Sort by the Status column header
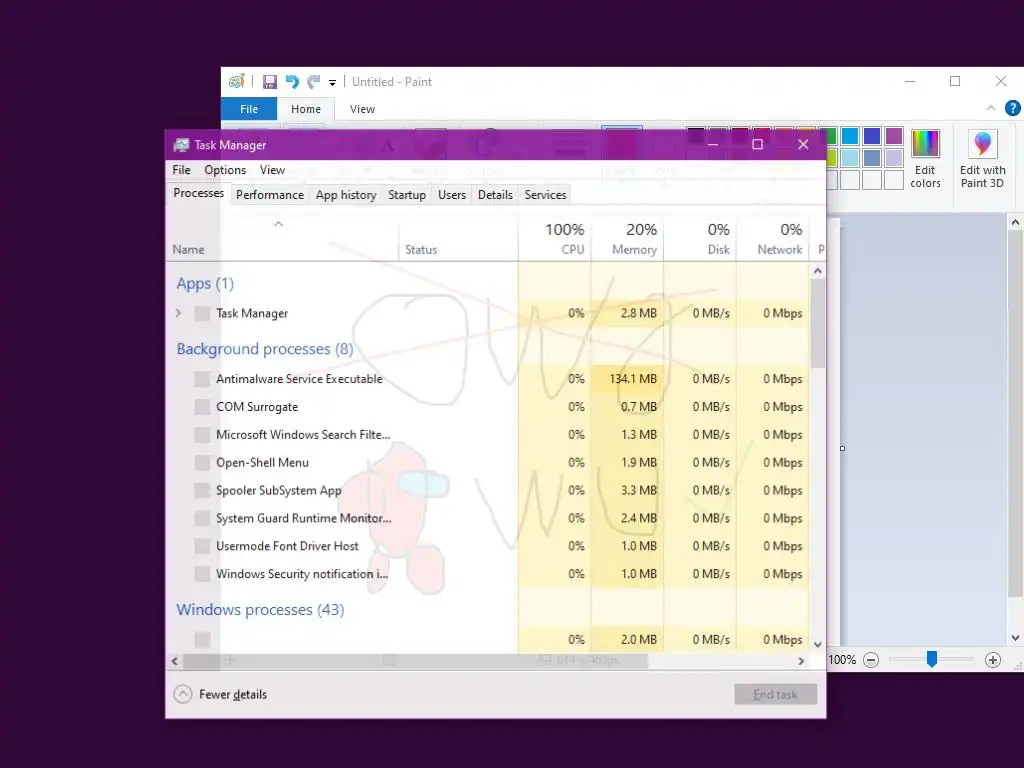The height and width of the screenshot is (768, 1024). (x=458, y=238)
